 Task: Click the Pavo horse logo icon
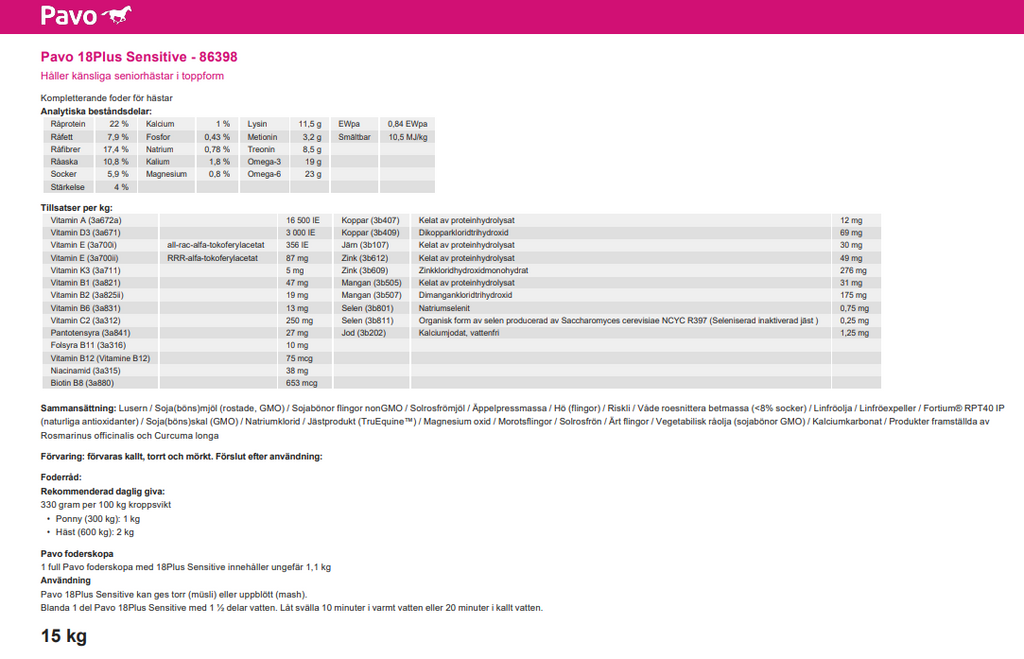coord(116,16)
